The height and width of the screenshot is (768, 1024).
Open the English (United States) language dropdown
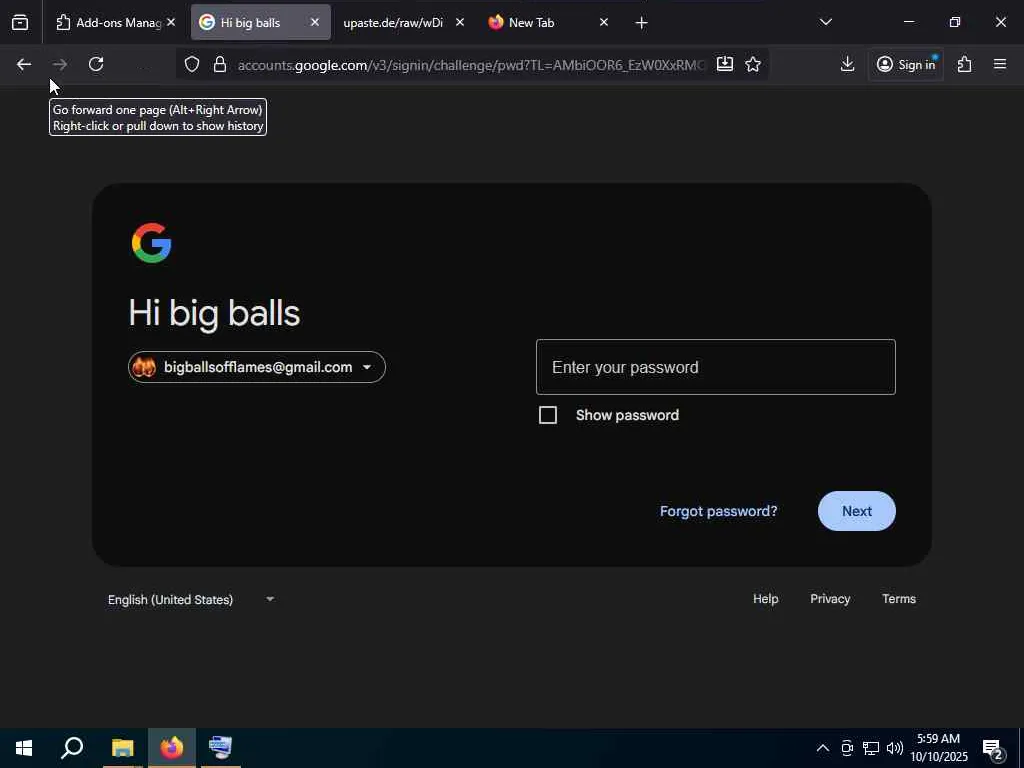[x=191, y=600]
